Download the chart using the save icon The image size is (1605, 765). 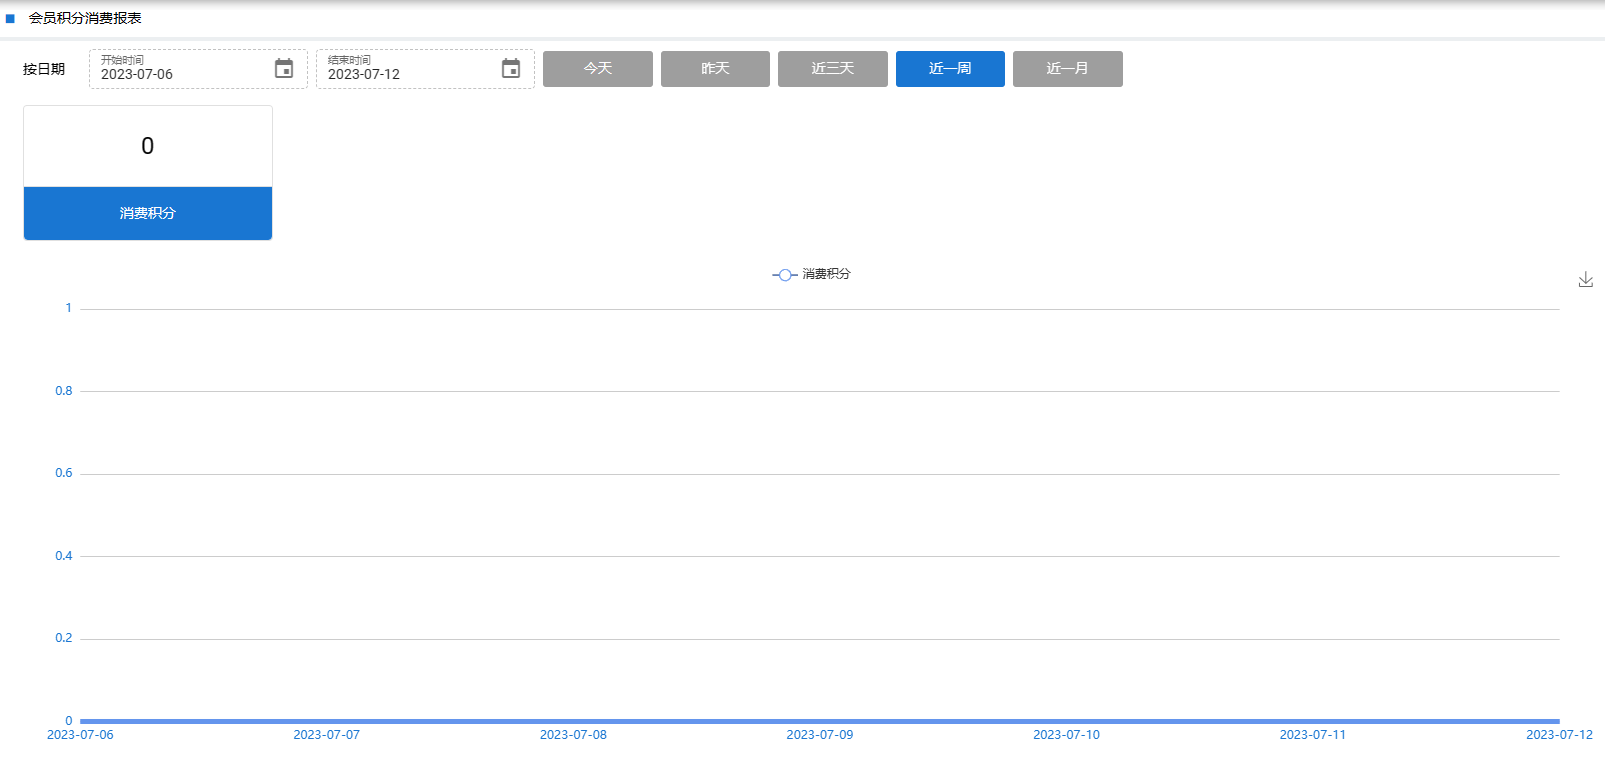tap(1585, 279)
